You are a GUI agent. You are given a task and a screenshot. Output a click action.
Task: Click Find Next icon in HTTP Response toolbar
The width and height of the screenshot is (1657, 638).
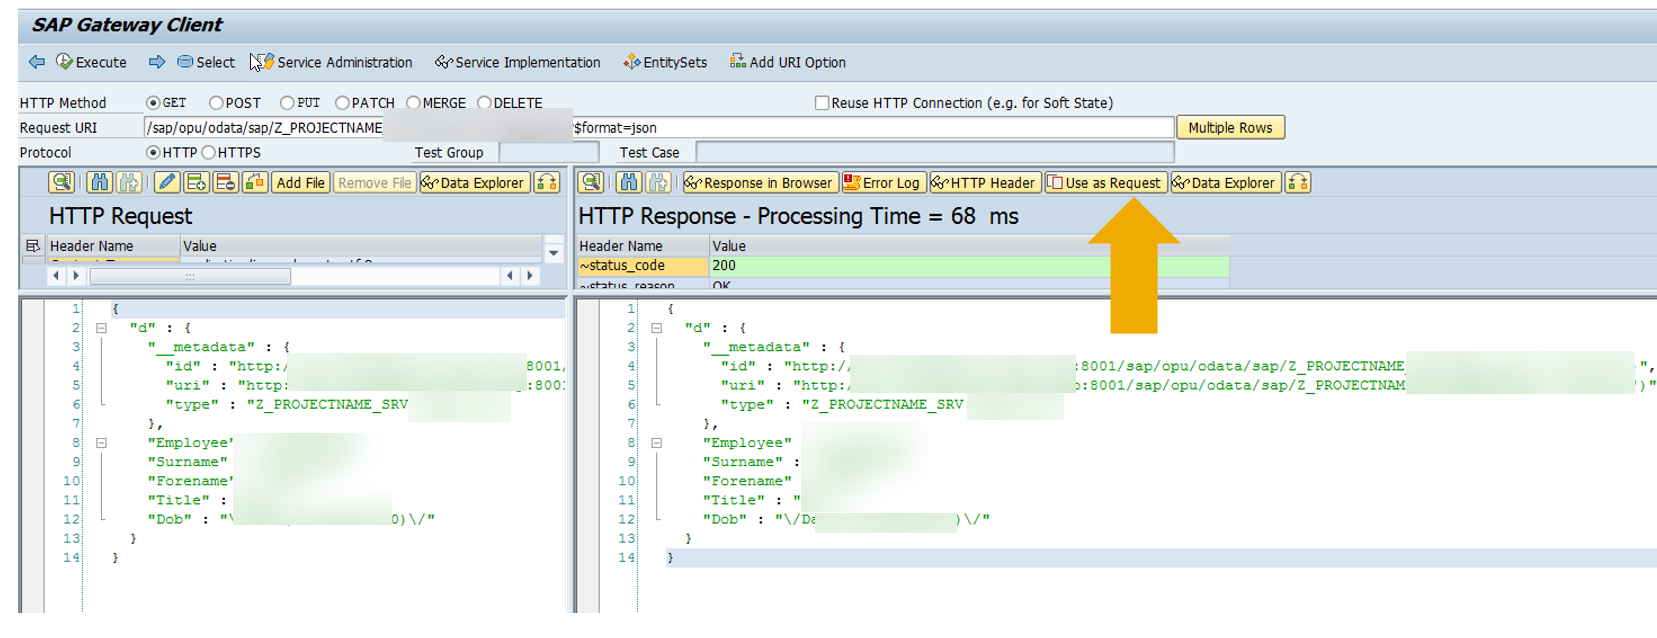(x=658, y=183)
